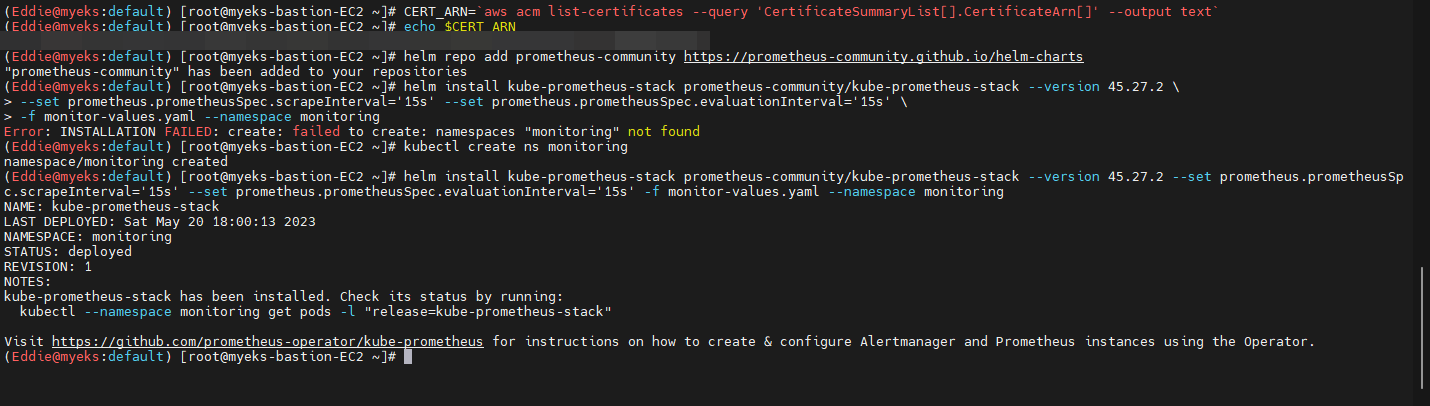This screenshot has height=406, width=1430.
Task: Click the 'kubectl create ns monitoring' command
Action: click(x=516, y=147)
